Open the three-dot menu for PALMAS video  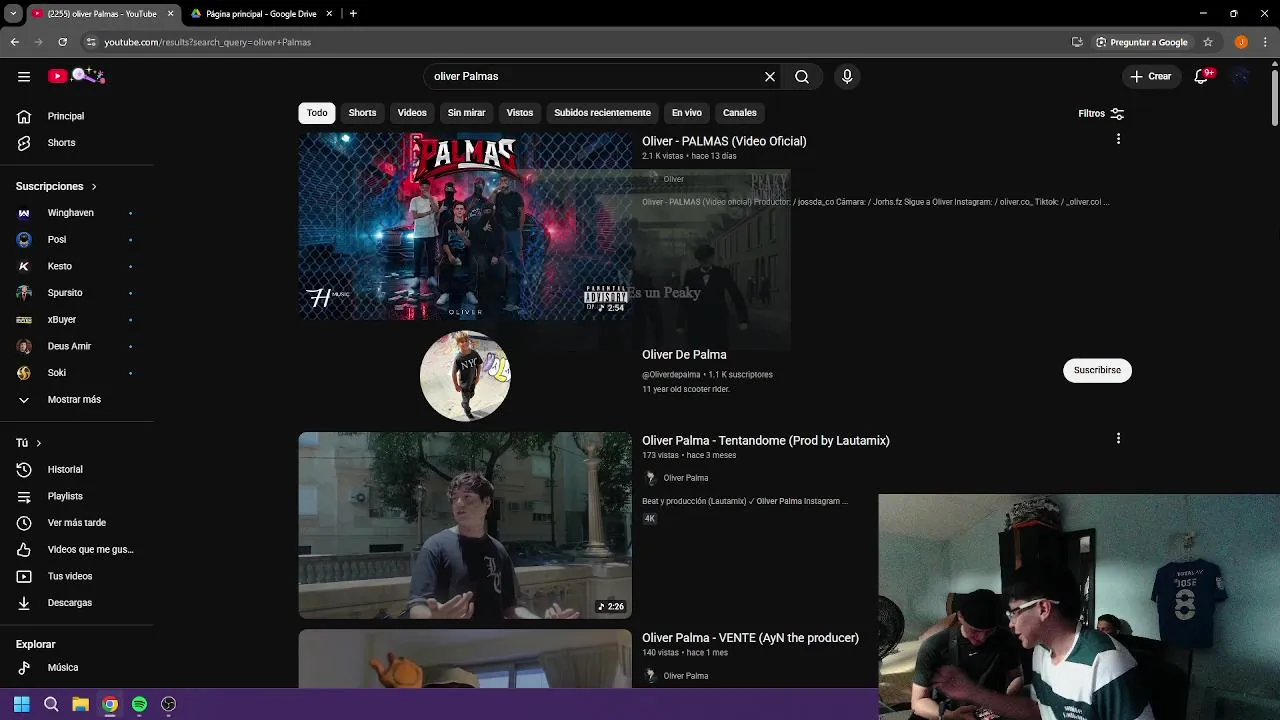click(1118, 139)
